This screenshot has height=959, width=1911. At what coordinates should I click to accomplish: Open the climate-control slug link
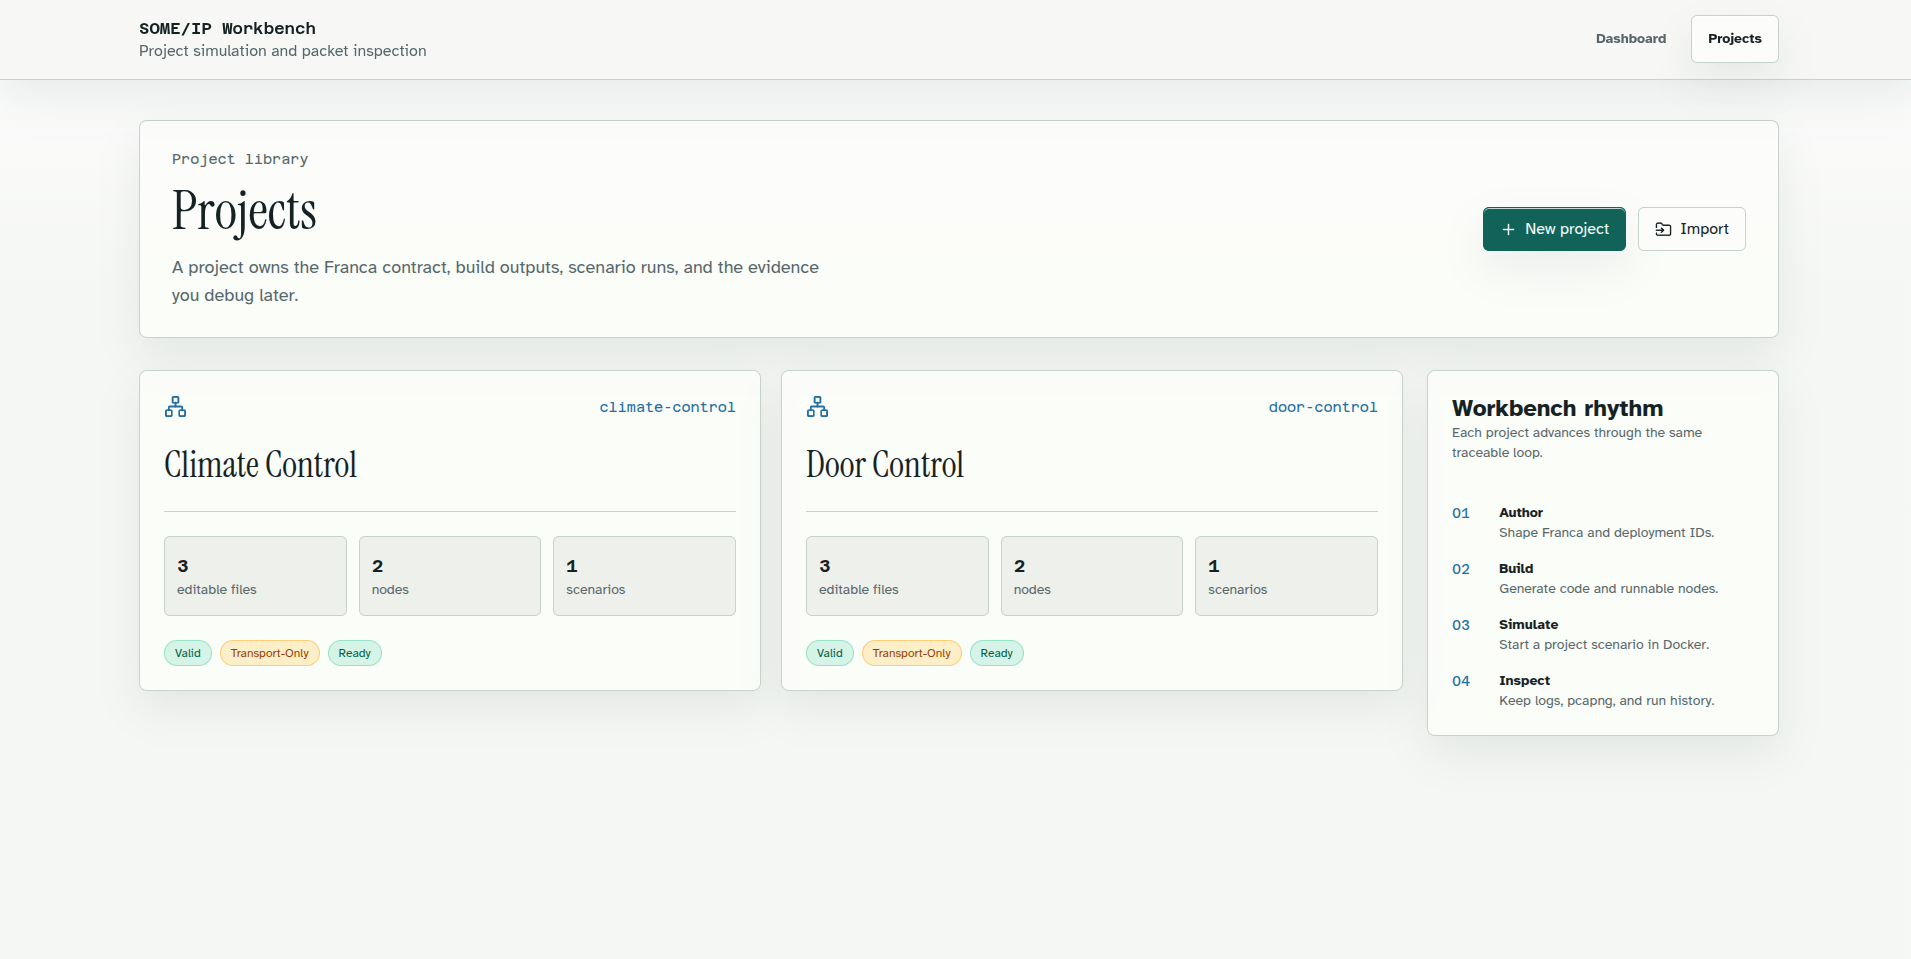667,407
